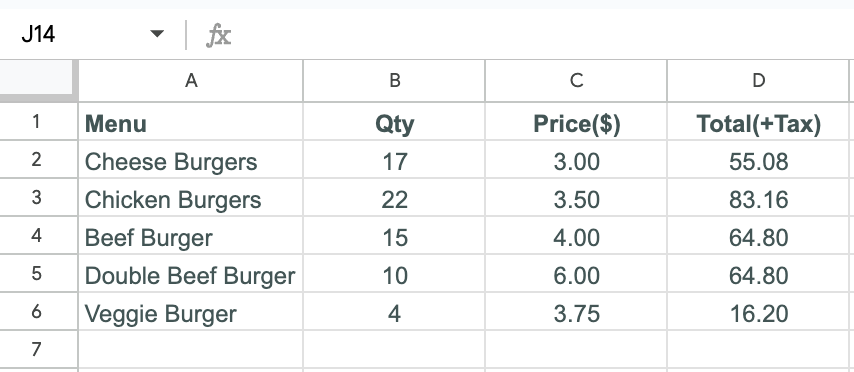The height and width of the screenshot is (372, 854).
Task: Select the total 83.16 cell
Action: pos(758,198)
